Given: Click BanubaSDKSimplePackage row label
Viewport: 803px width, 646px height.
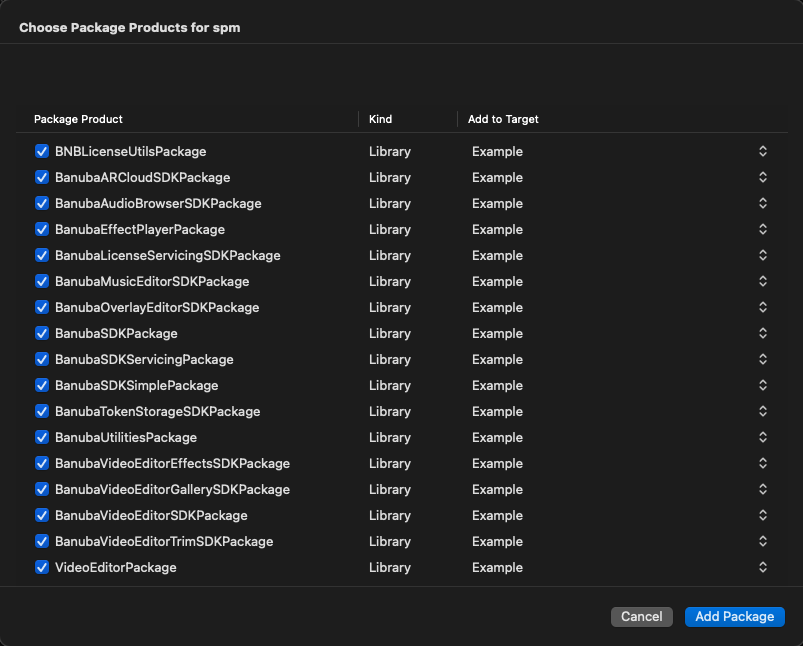Looking at the screenshot, I should [x=137, y=385].
